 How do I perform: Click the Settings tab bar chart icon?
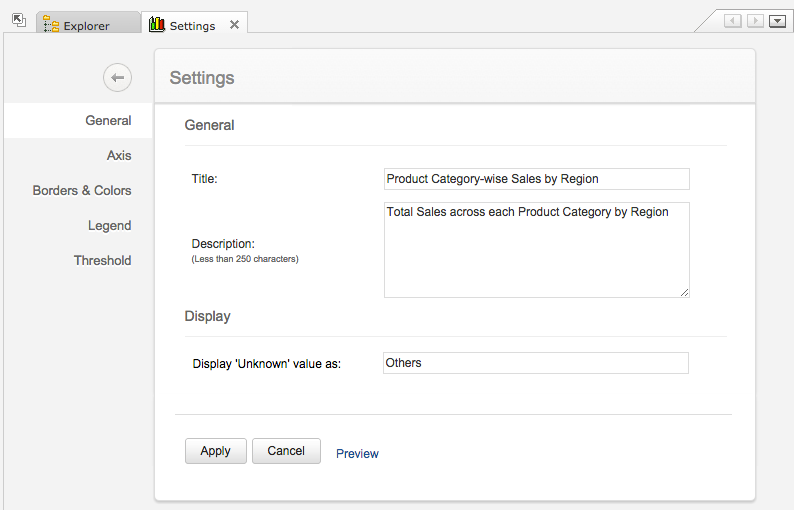(157, 24)
